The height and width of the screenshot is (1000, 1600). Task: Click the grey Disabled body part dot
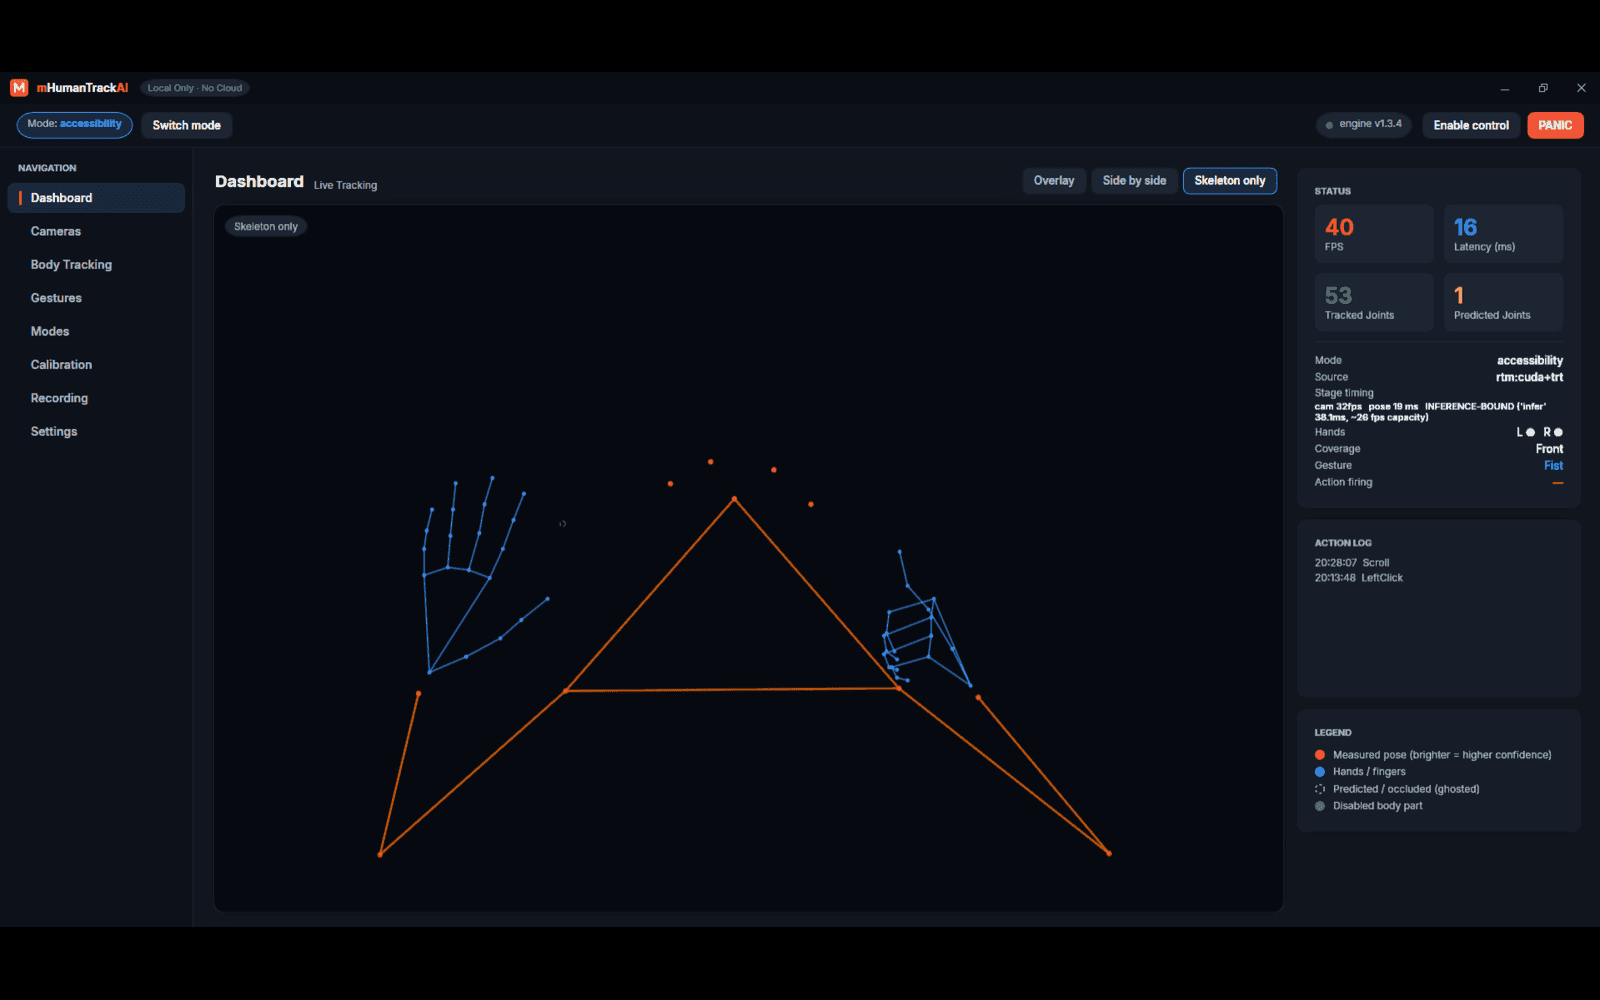pyautogui.click(x=1320, y=806)
